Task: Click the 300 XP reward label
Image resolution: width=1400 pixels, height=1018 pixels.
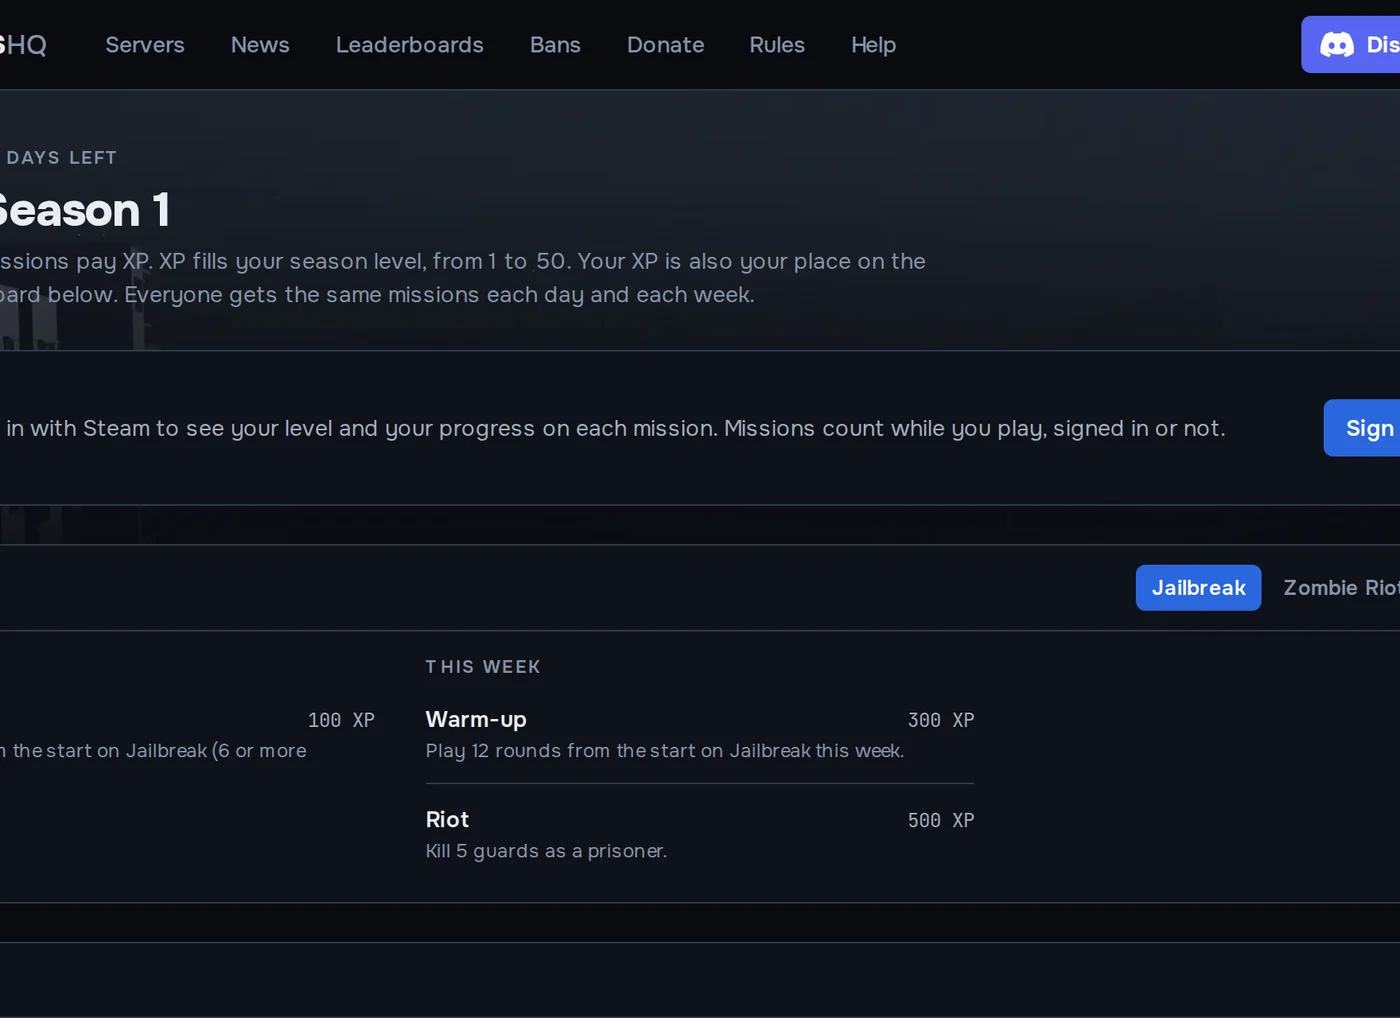Action: pos(941,720)
